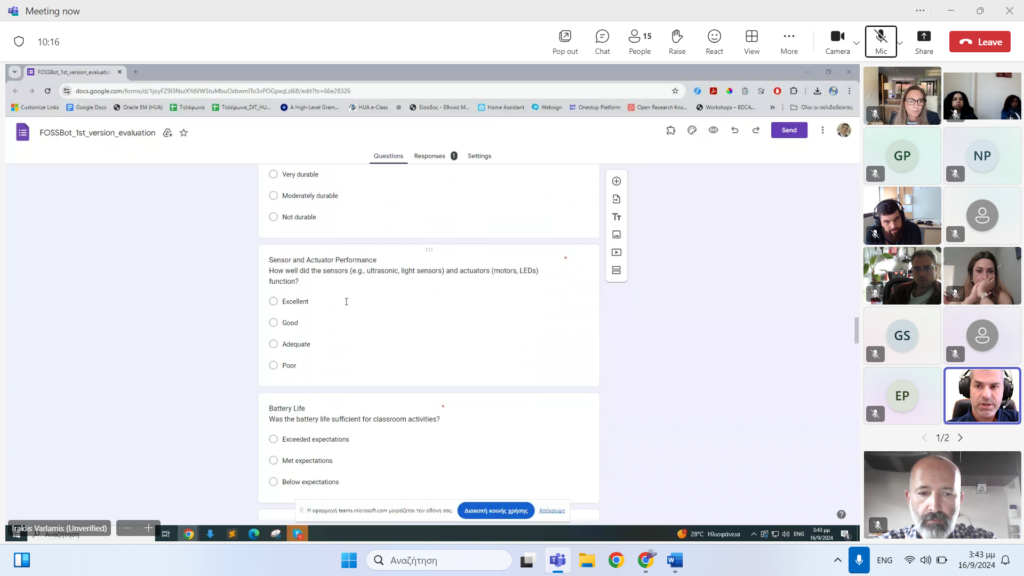Switch to the Responses tab
Image resolution: width=1024 pixels, height=576 pixels.
pyautogui.click(x=435, y=156)
